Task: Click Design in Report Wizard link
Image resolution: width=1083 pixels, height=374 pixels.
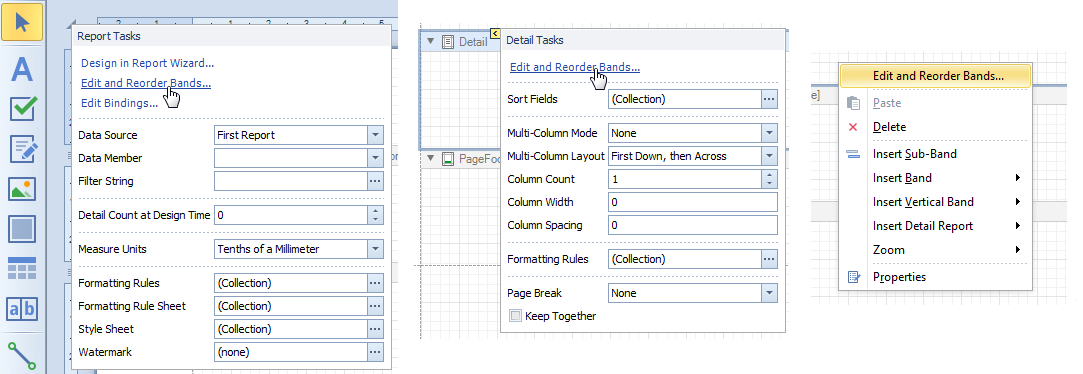Action: click(x=147, y=63)
